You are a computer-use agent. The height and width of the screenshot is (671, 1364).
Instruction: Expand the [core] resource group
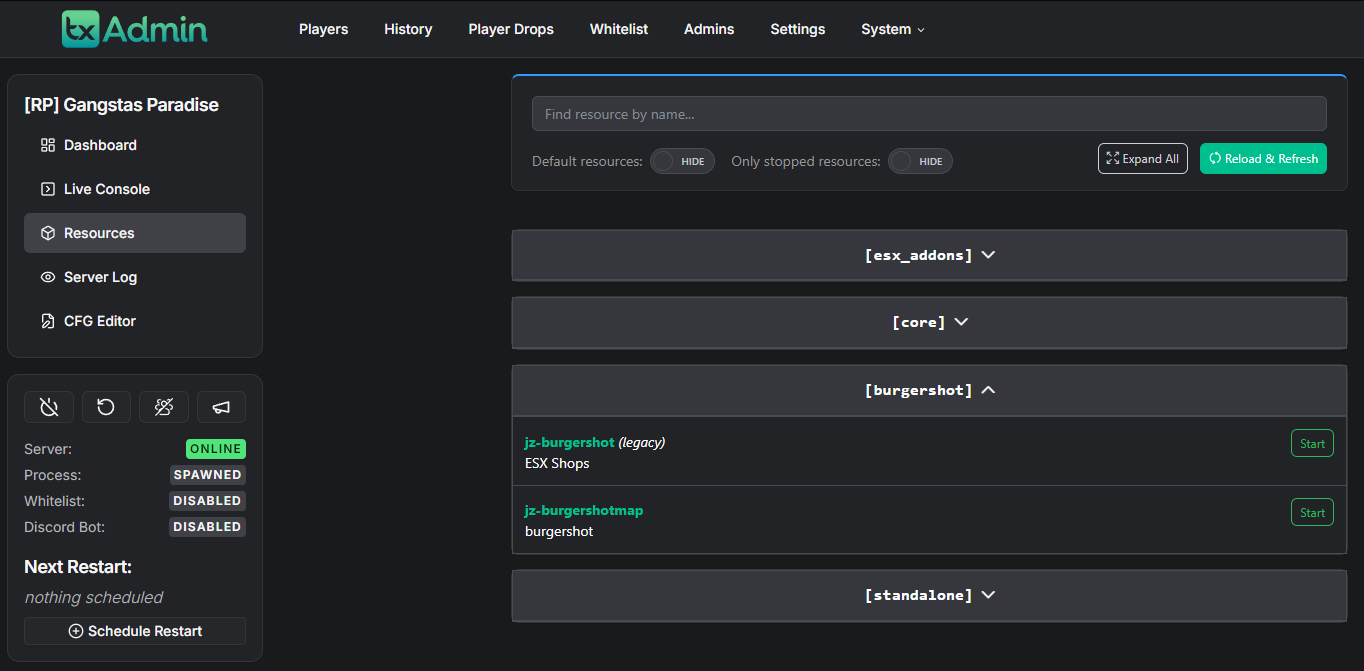click(x=929, y=322)
